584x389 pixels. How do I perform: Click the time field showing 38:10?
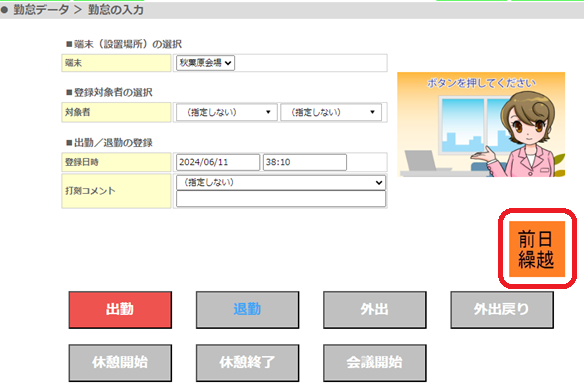[x=305, y=162]
